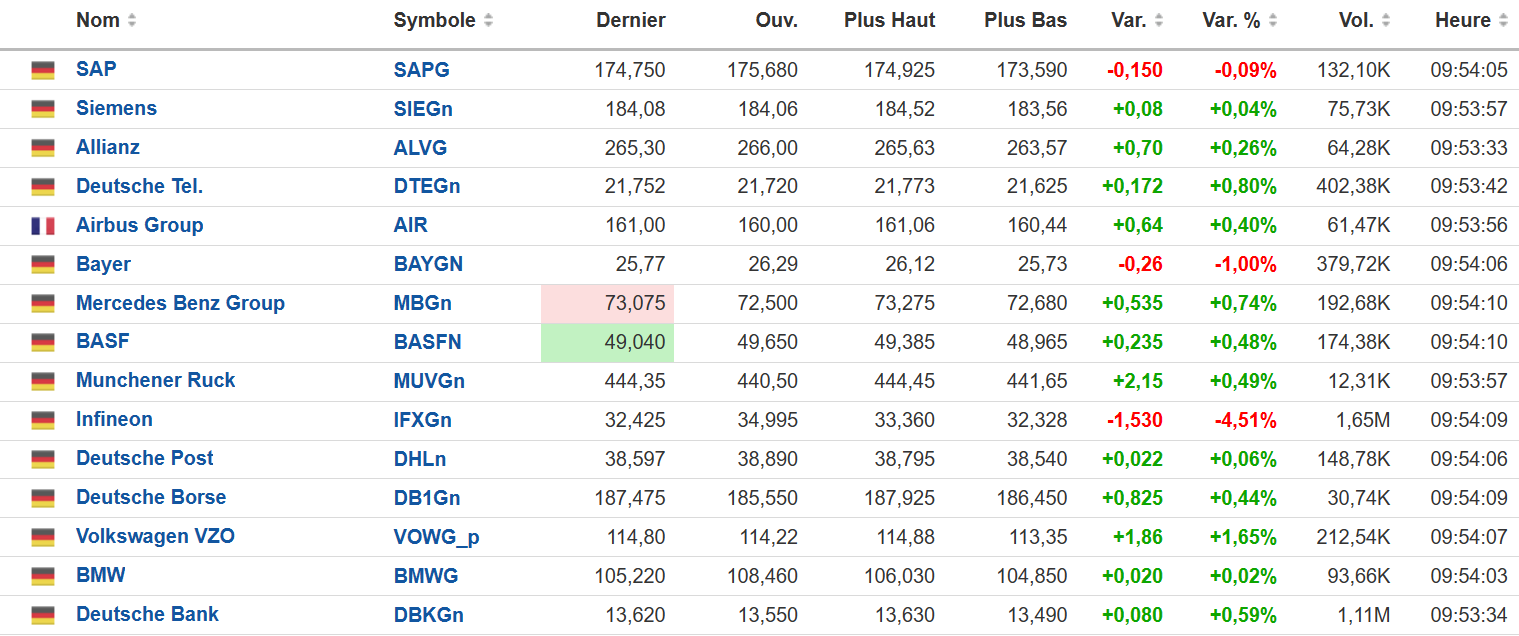Sort by the Symbole column arrows
Image resolution: width=1519 pixels, height=636 pixels.
tap(488, 20)
